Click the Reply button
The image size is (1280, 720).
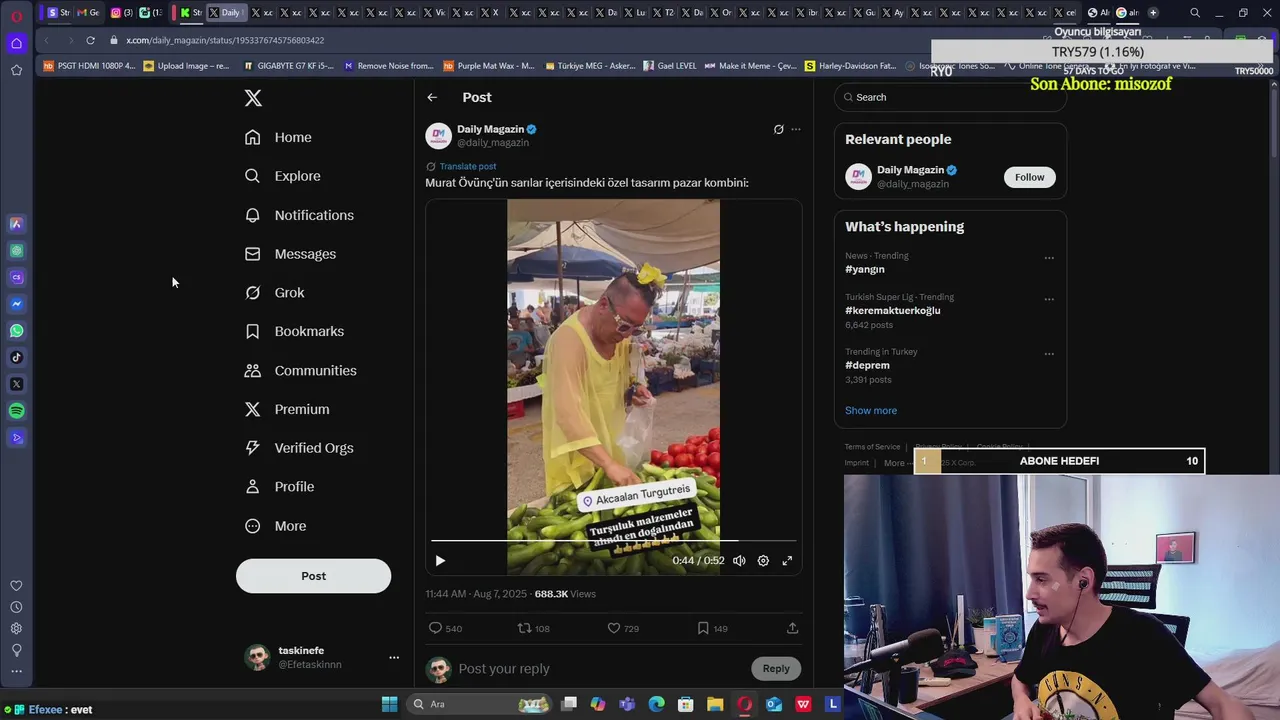(x=776, y=669)
